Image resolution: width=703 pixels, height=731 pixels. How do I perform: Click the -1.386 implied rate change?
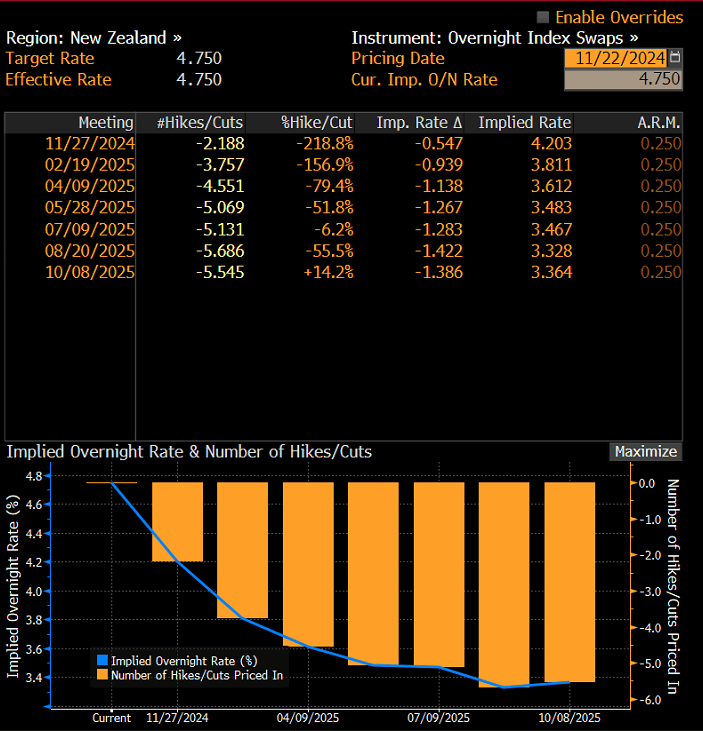point(439,272)
